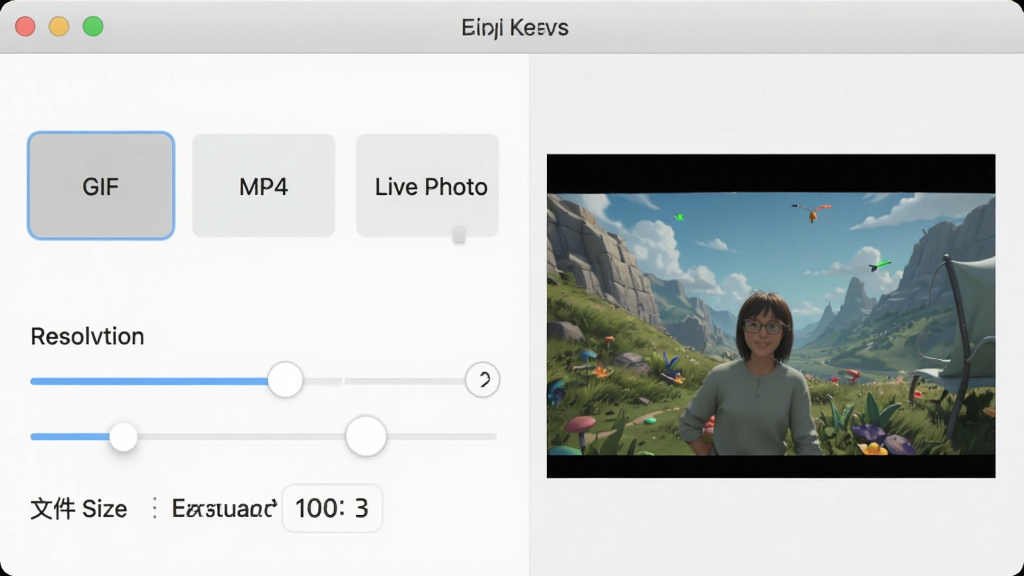
Task: Click the Resolution slider handle
Action: click(x=285, y=379)
